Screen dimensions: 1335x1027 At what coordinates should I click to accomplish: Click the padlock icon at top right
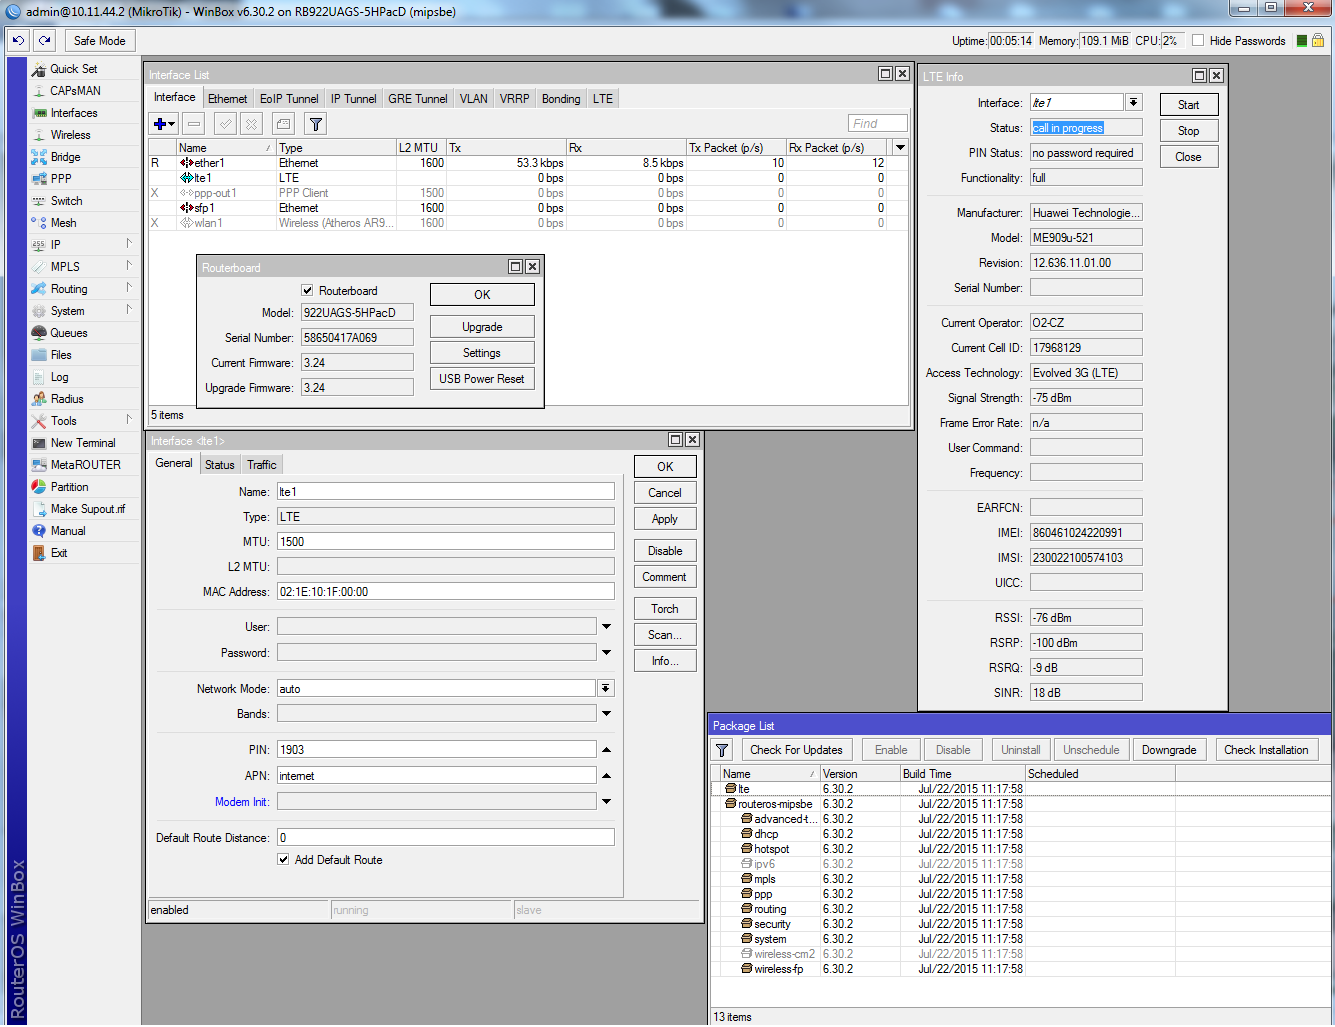click(x=1318, y=41)
